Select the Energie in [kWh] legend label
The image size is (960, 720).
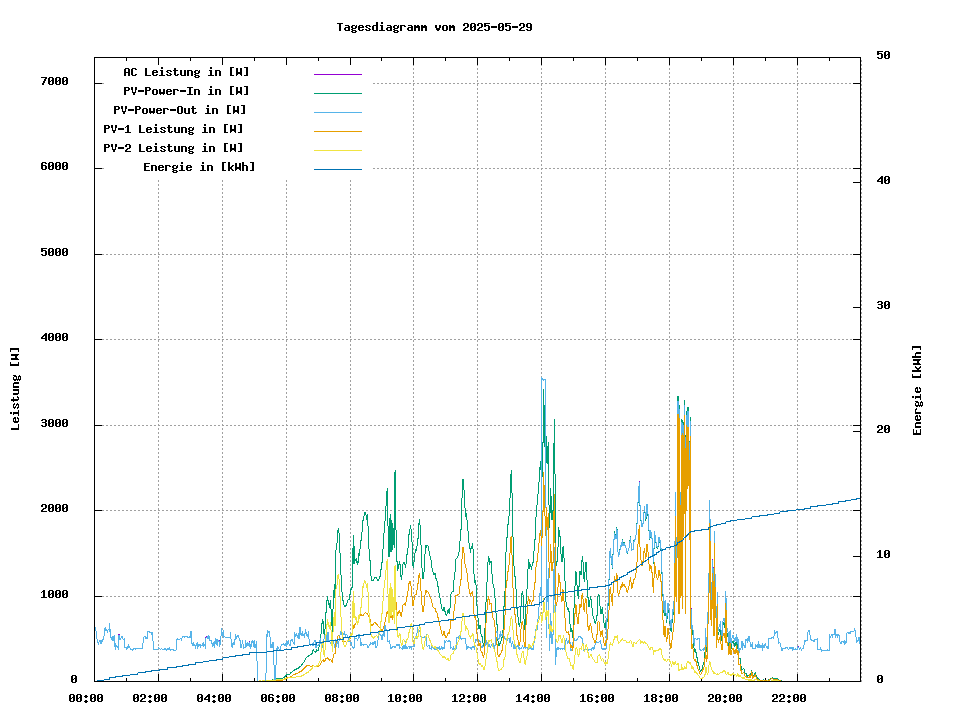pyautogui.click(x=198, y=167)
